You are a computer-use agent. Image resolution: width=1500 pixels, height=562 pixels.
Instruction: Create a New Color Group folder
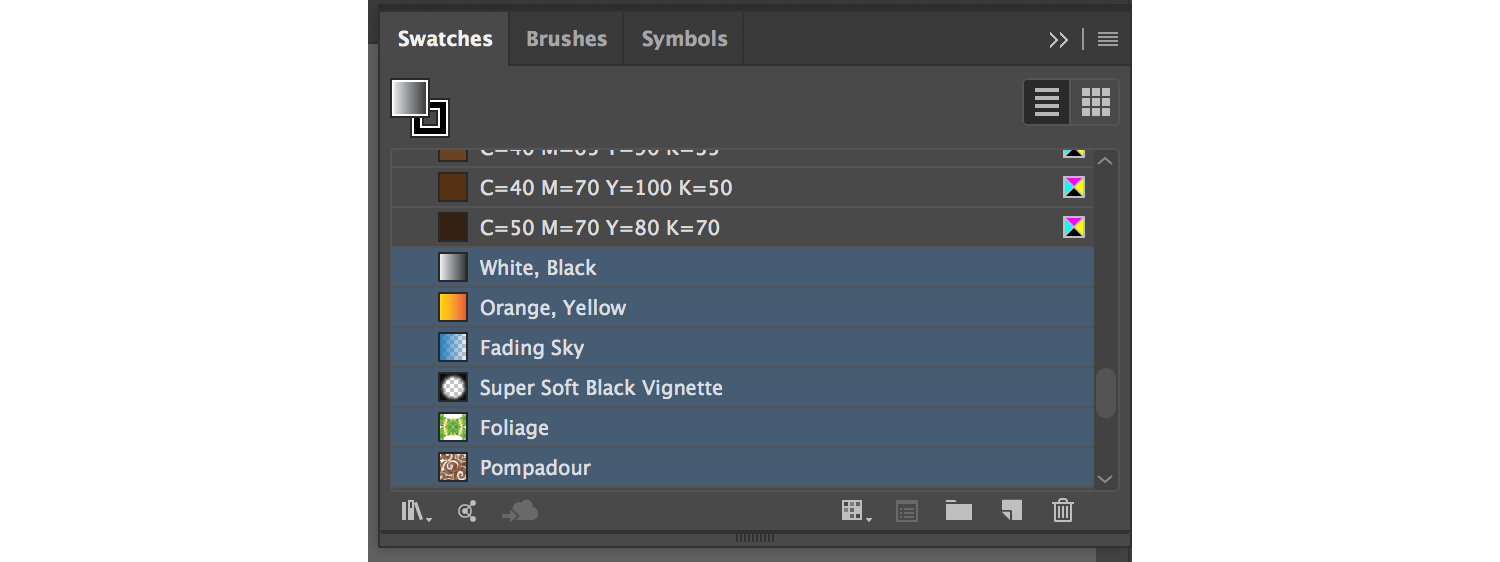point(959,512)
